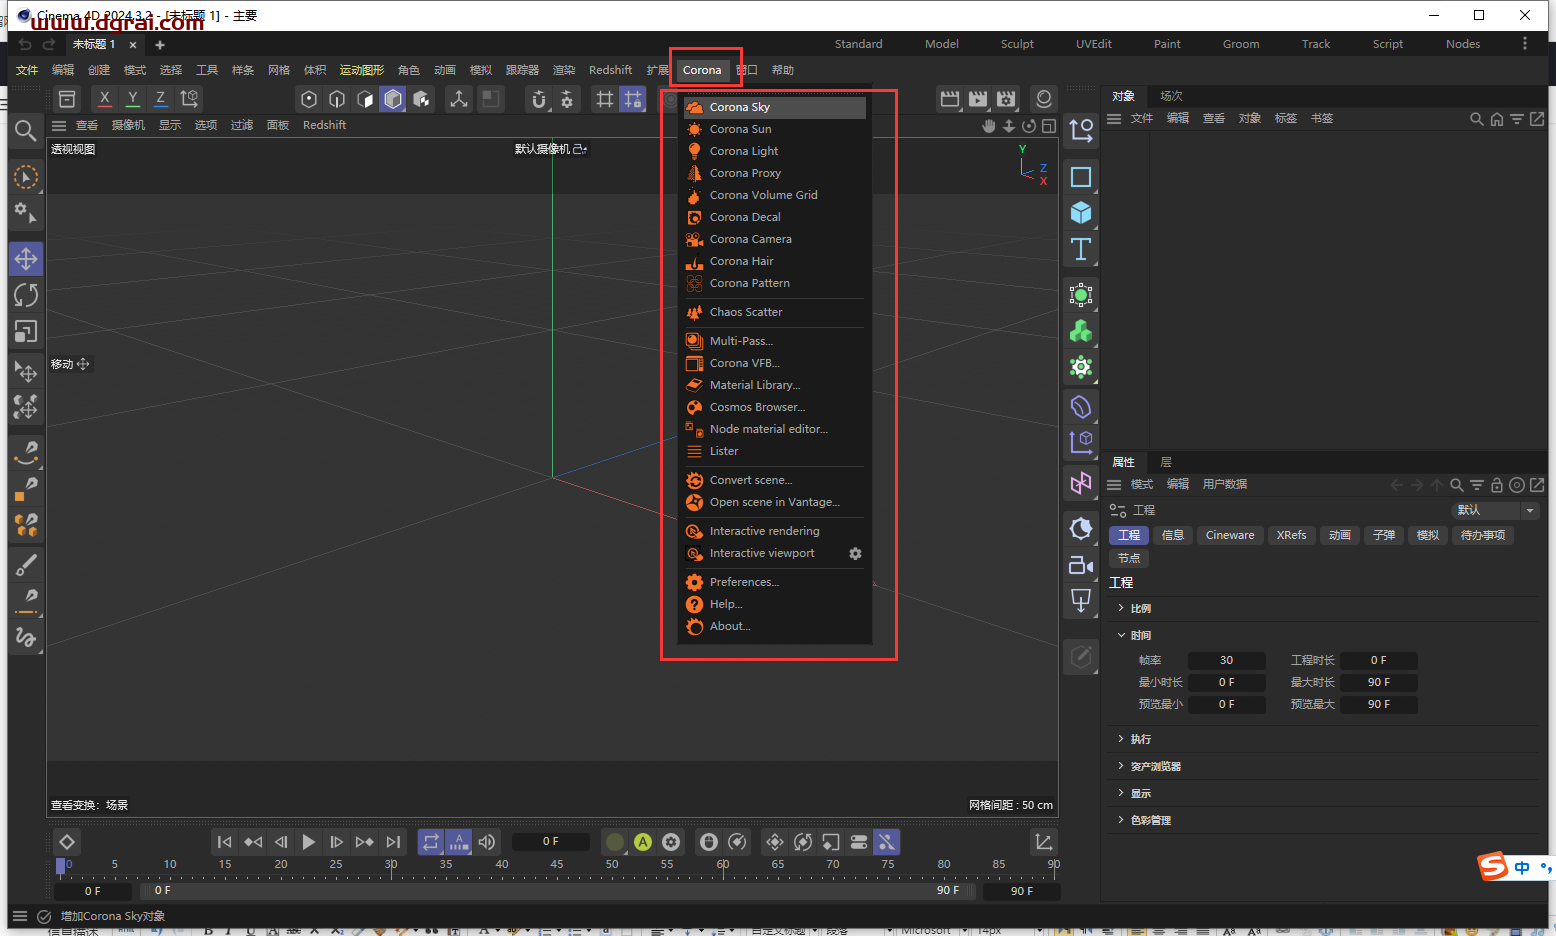Select the Move tool in left toolbar
1556x936 pixels.
coord(26,259)
